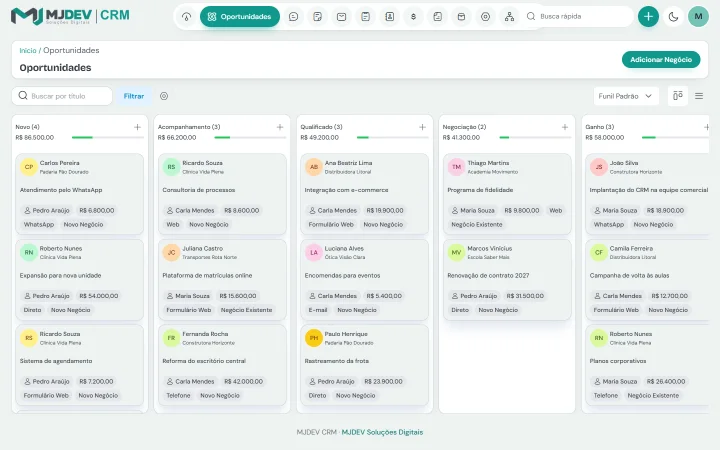720x450 pixels.
Task: Open the box archive icon in navbar
Action: pos(461,17)
